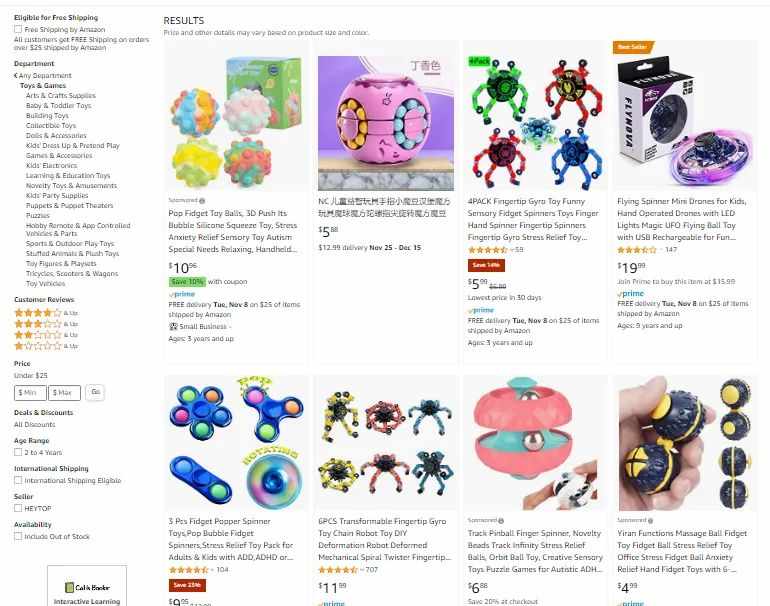Select the Toys & Games department
The width and height of the screenshot is (770, 606).
click(43, 85)
